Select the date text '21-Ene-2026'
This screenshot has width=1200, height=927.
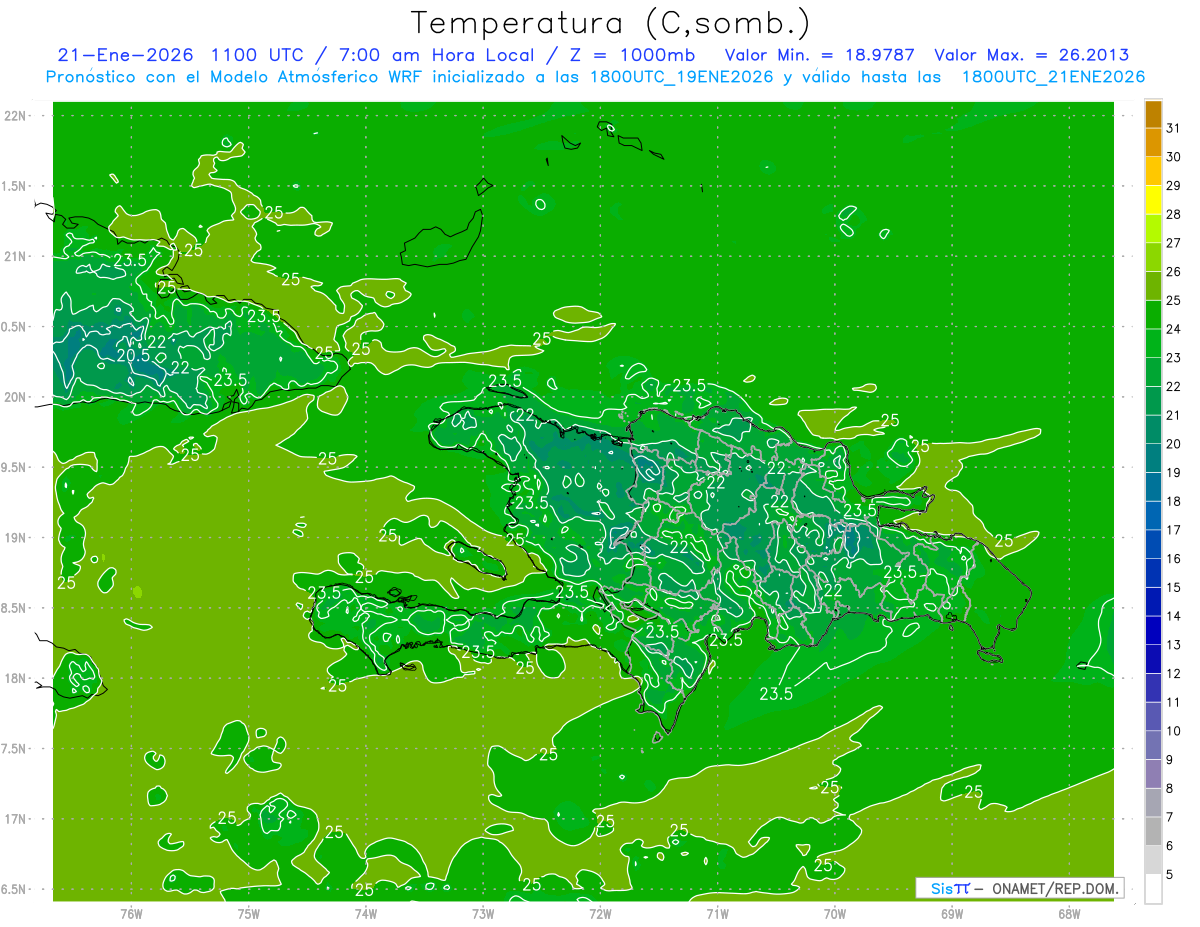click(x=125, y=55)
